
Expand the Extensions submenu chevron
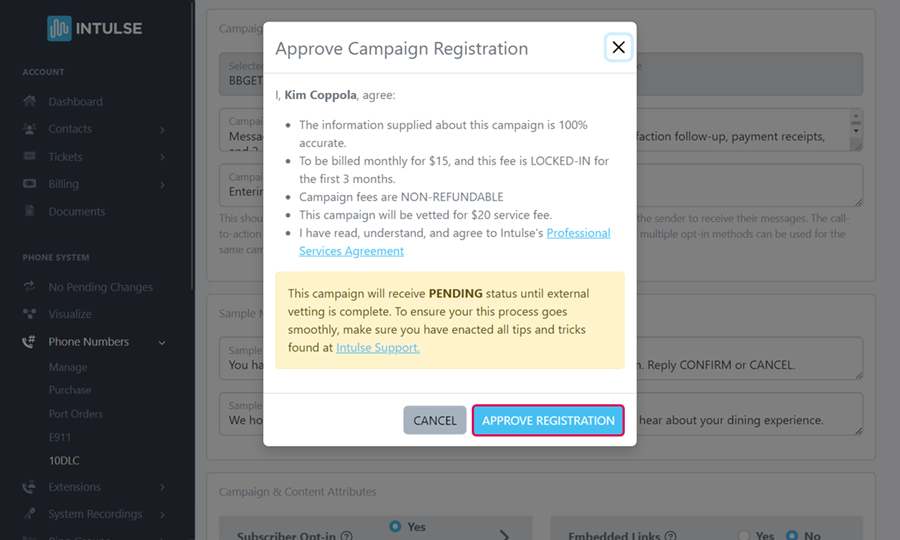click(162, 488)
